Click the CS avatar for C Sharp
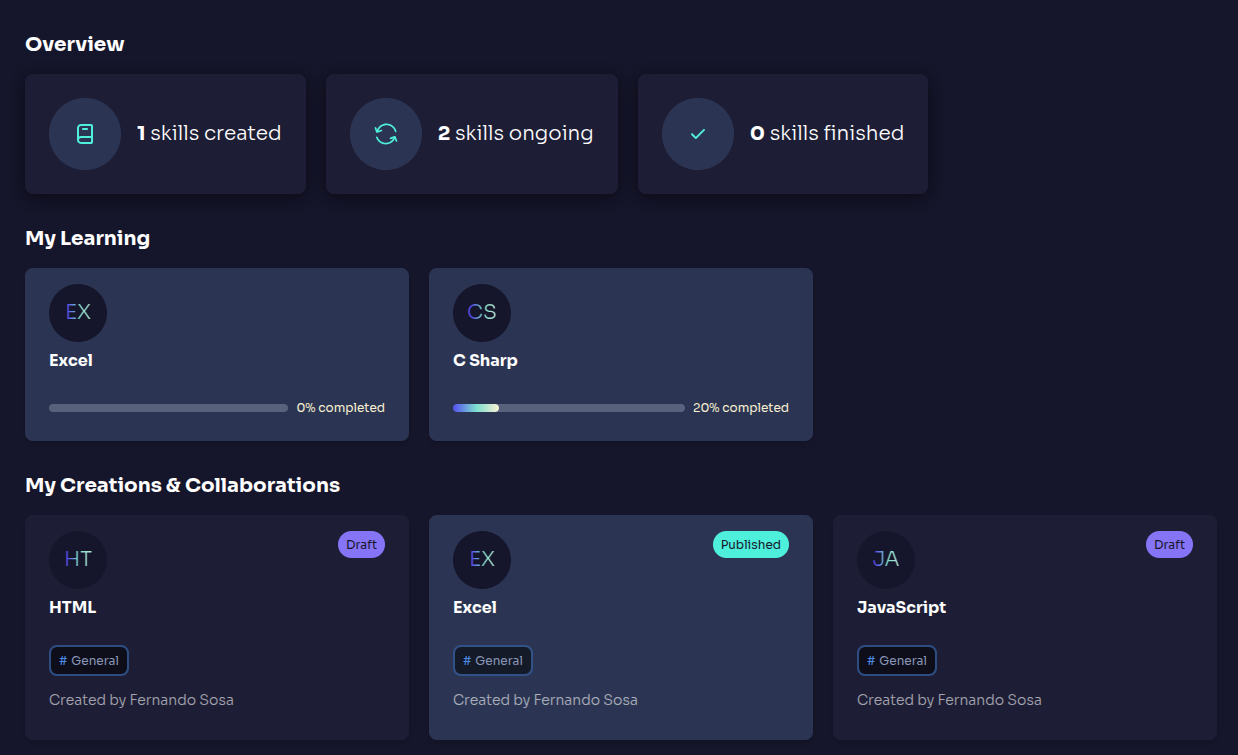The height and width of the screenshot is (755, 1238). [x=482, y=312]
